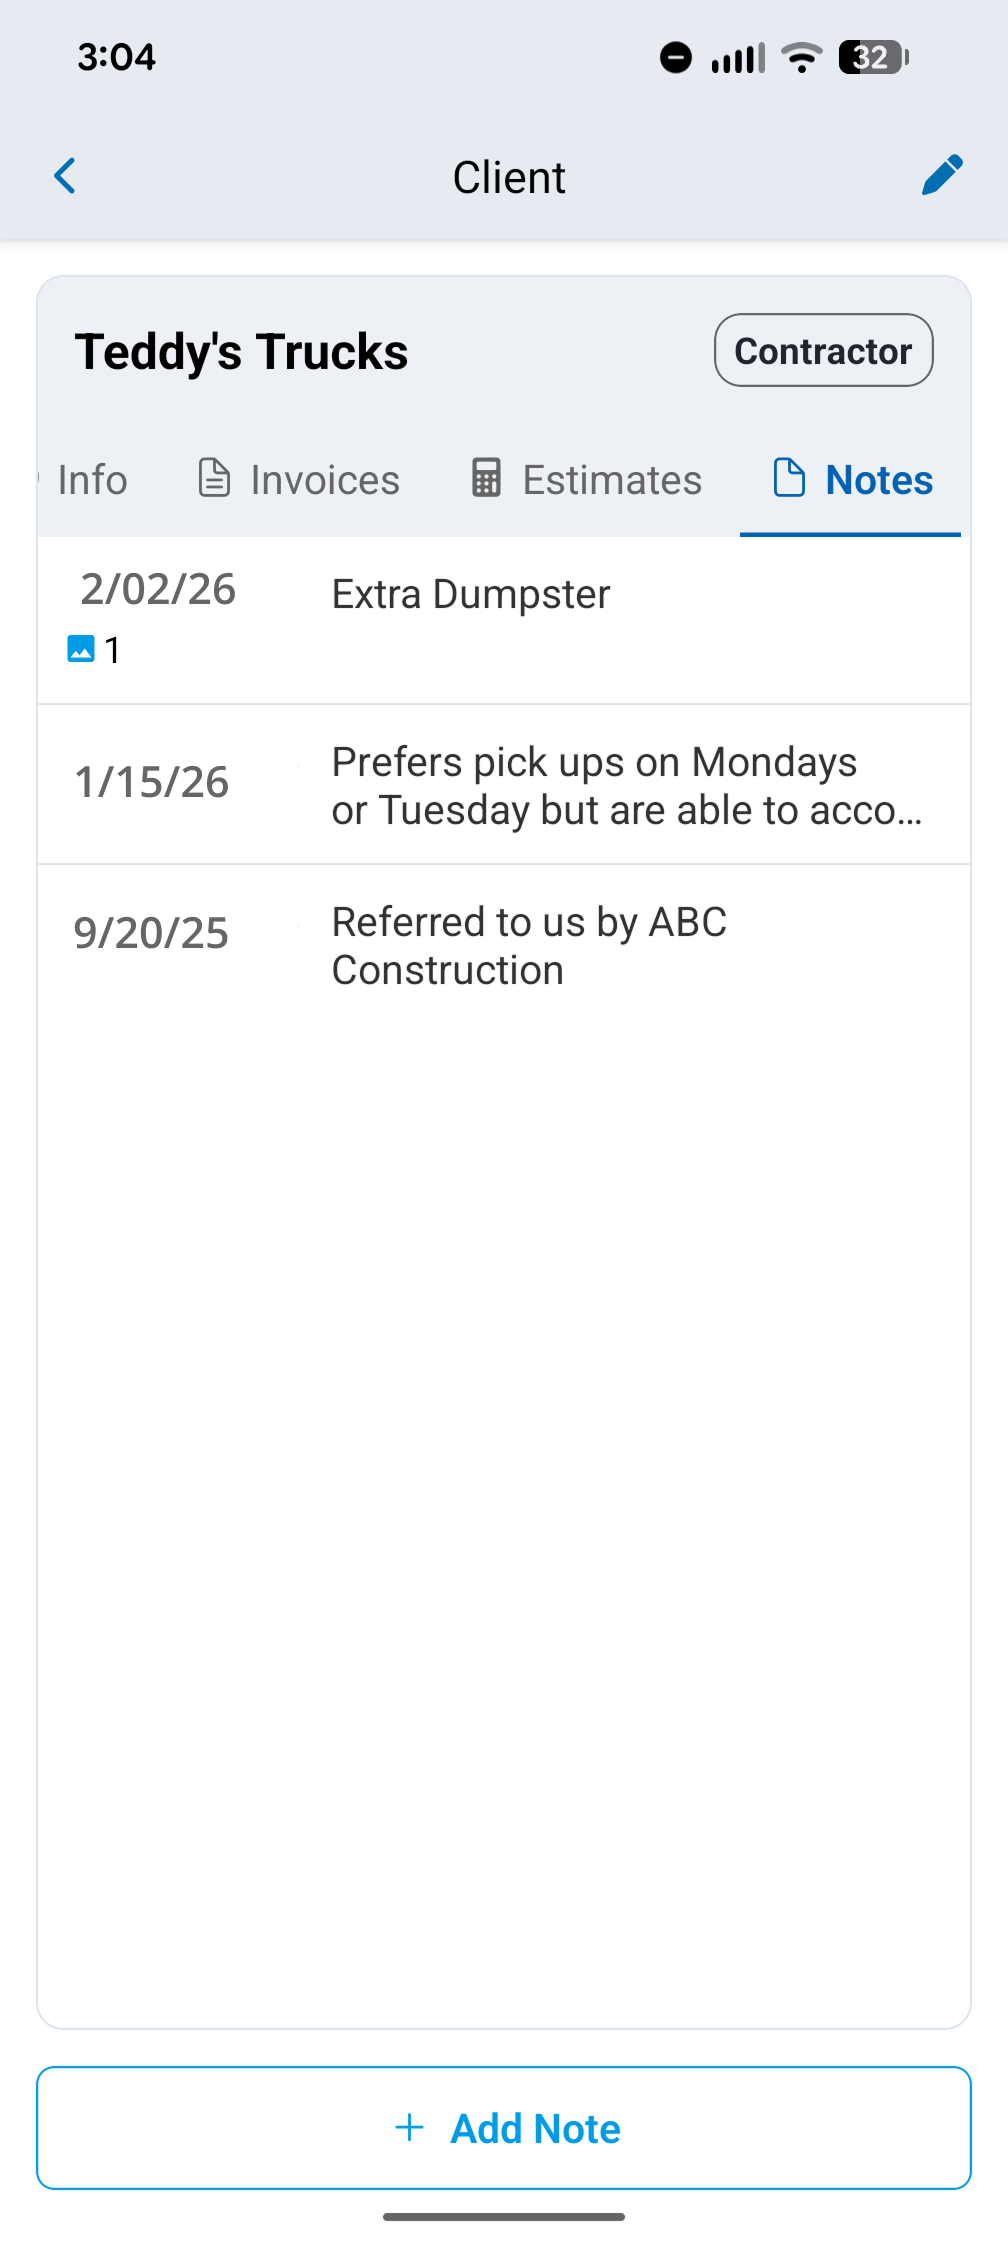Screen dimensions: 1008x2244
Task: Open the Prefers pick ups on Mondays note
Action: click(x=504, y=785)
